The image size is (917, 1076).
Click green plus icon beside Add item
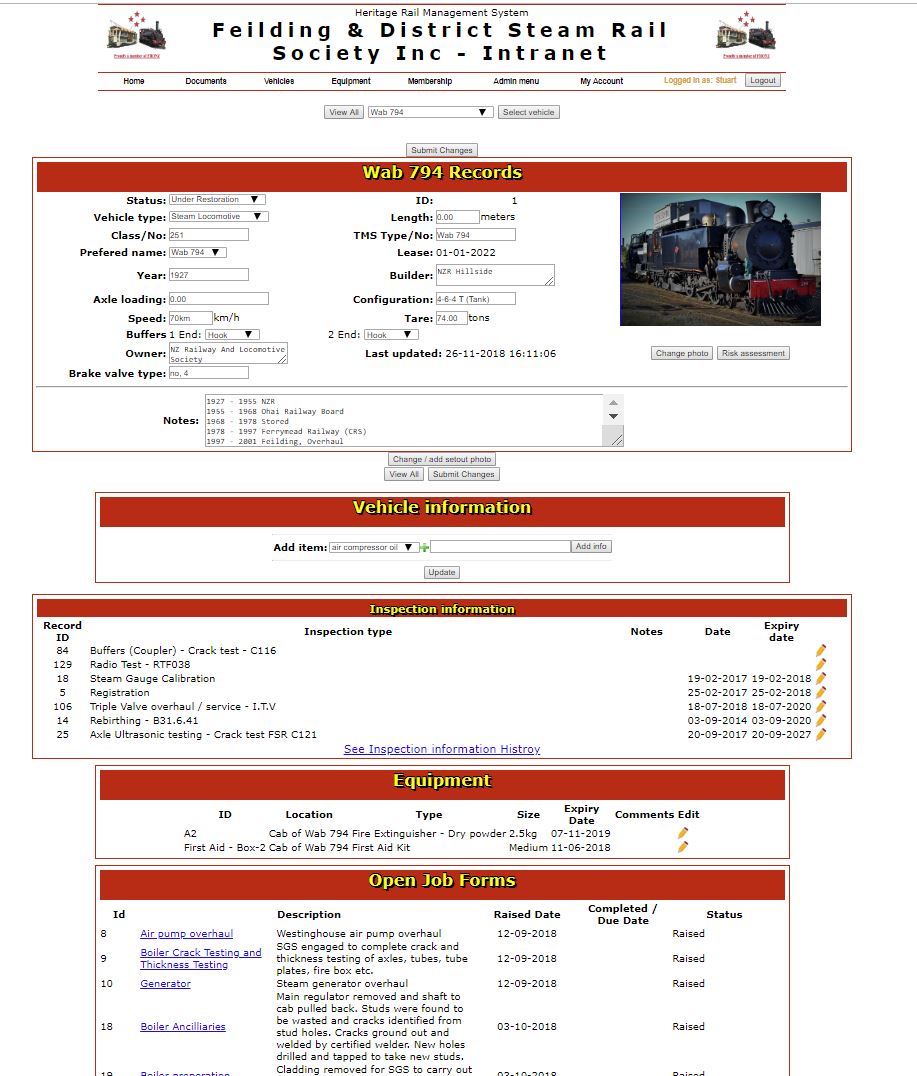(x=425, y=547)
